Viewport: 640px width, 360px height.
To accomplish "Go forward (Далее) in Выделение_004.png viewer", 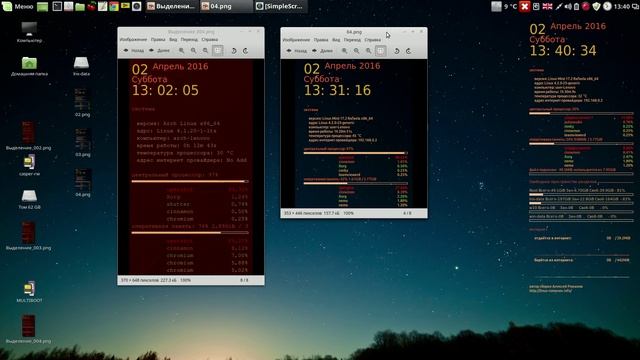I will pos(159,51).
